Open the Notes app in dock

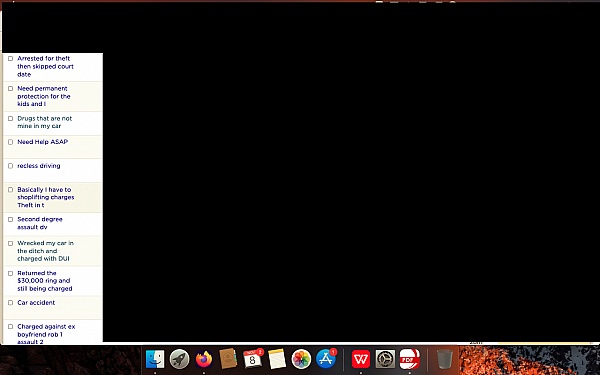pos(277,359)
